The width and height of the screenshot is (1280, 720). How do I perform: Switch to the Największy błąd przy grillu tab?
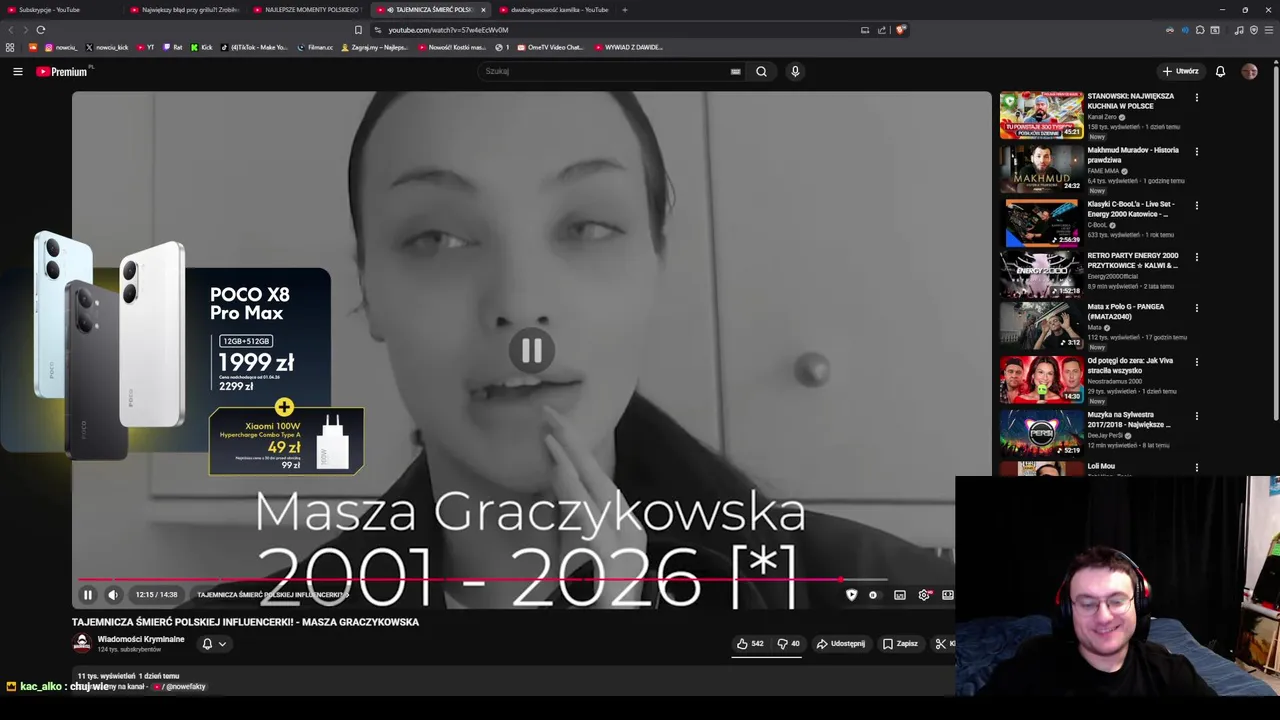pos(186,10)
